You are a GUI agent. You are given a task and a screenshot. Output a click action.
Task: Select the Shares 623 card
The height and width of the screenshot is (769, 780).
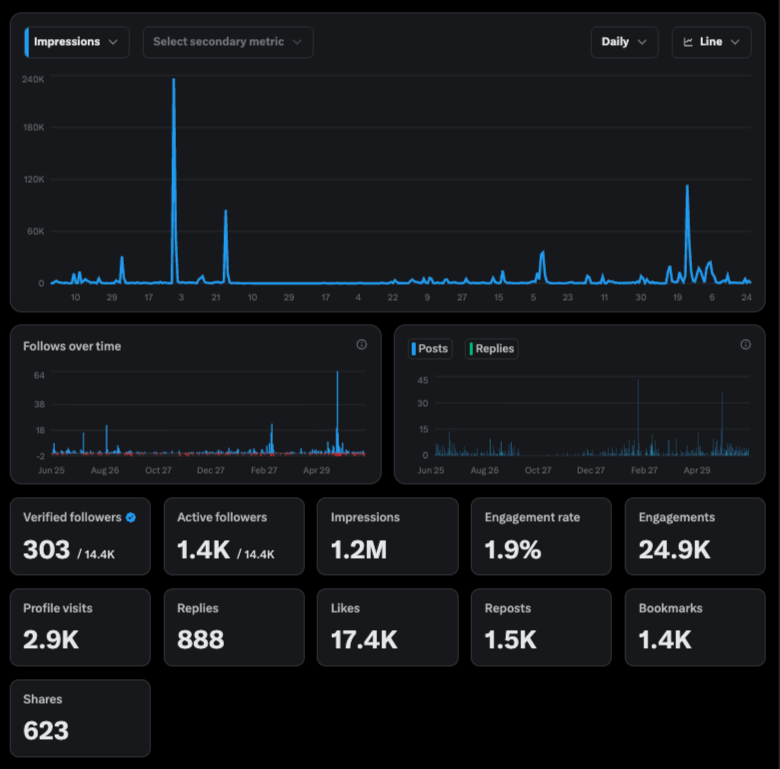[x=80, y=718]
